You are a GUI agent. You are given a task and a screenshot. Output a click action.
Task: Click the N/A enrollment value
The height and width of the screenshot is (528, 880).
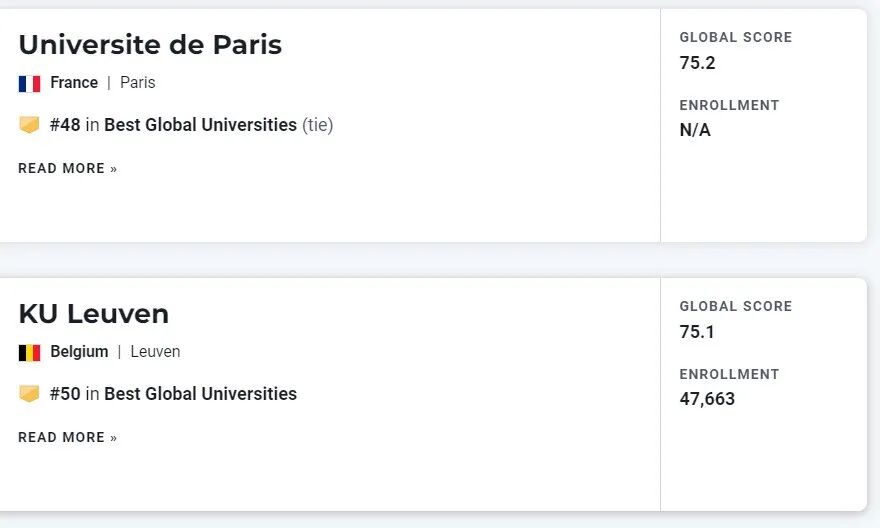(x=695, y=130)
